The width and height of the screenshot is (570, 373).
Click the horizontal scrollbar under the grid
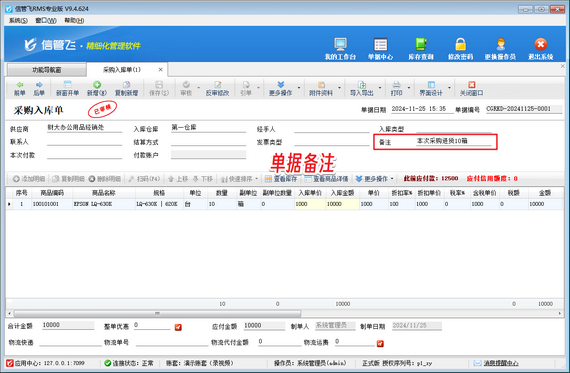pyautogui.click(x=157, y=313)
